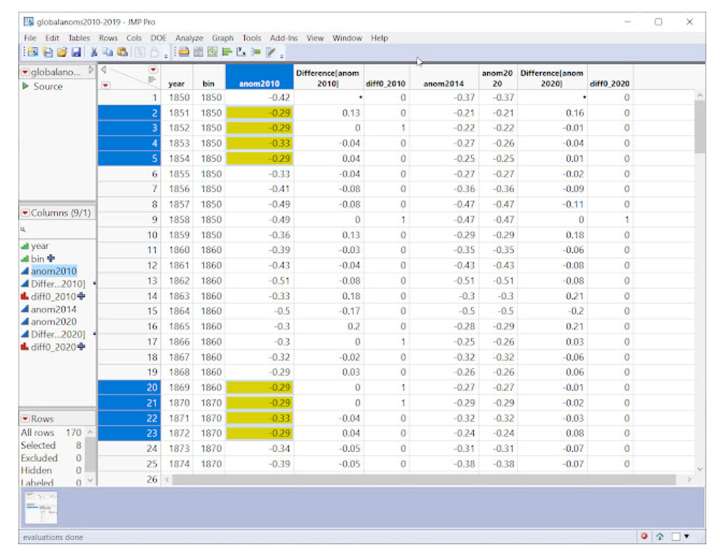Select the anom2014 column header
The width and height of the screenshot is (720, 553).
pos(443,84)
